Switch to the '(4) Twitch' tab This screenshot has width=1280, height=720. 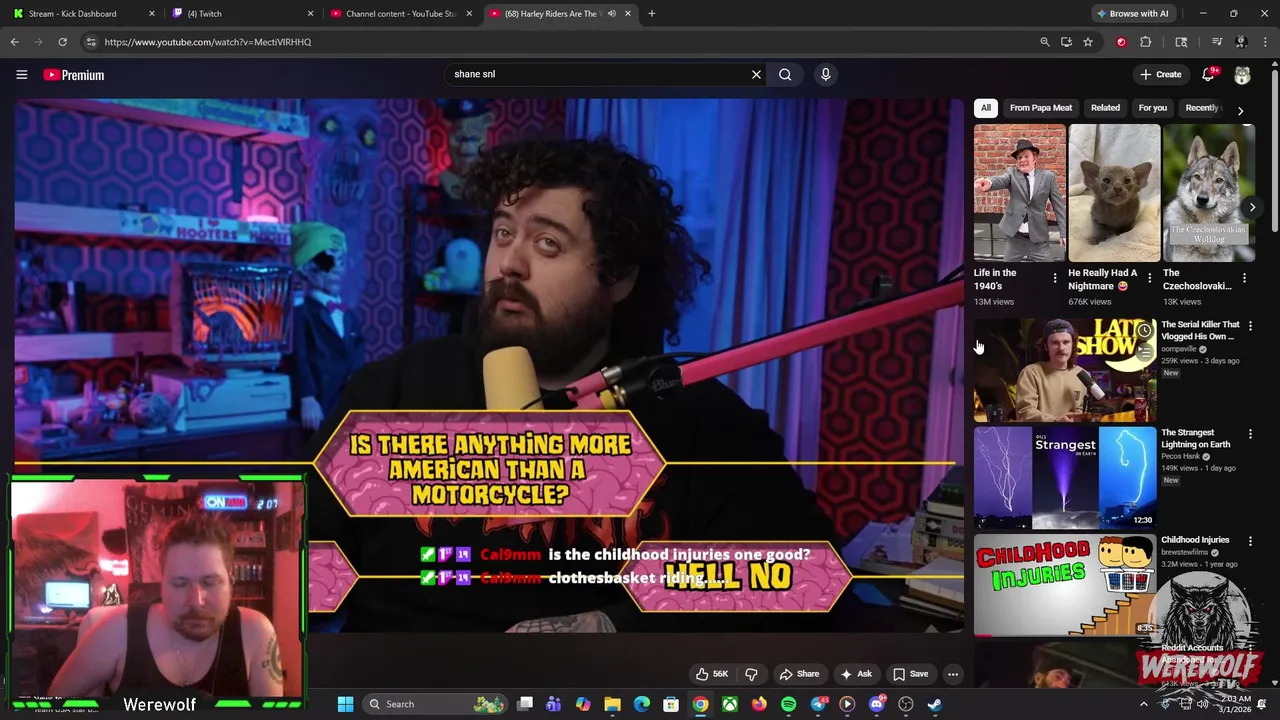click(x=243, y=14)
